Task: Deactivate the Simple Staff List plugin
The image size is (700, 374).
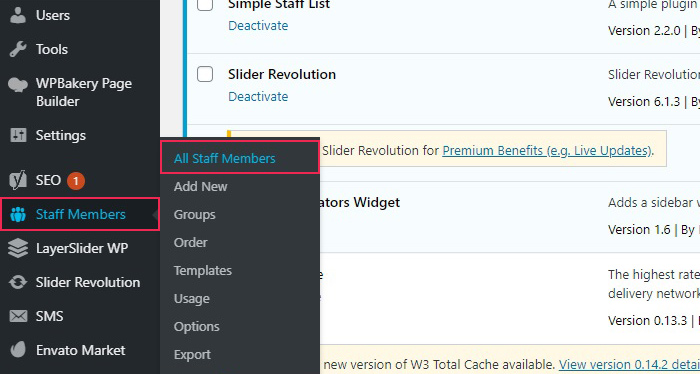Action: [x=258, y=26]
